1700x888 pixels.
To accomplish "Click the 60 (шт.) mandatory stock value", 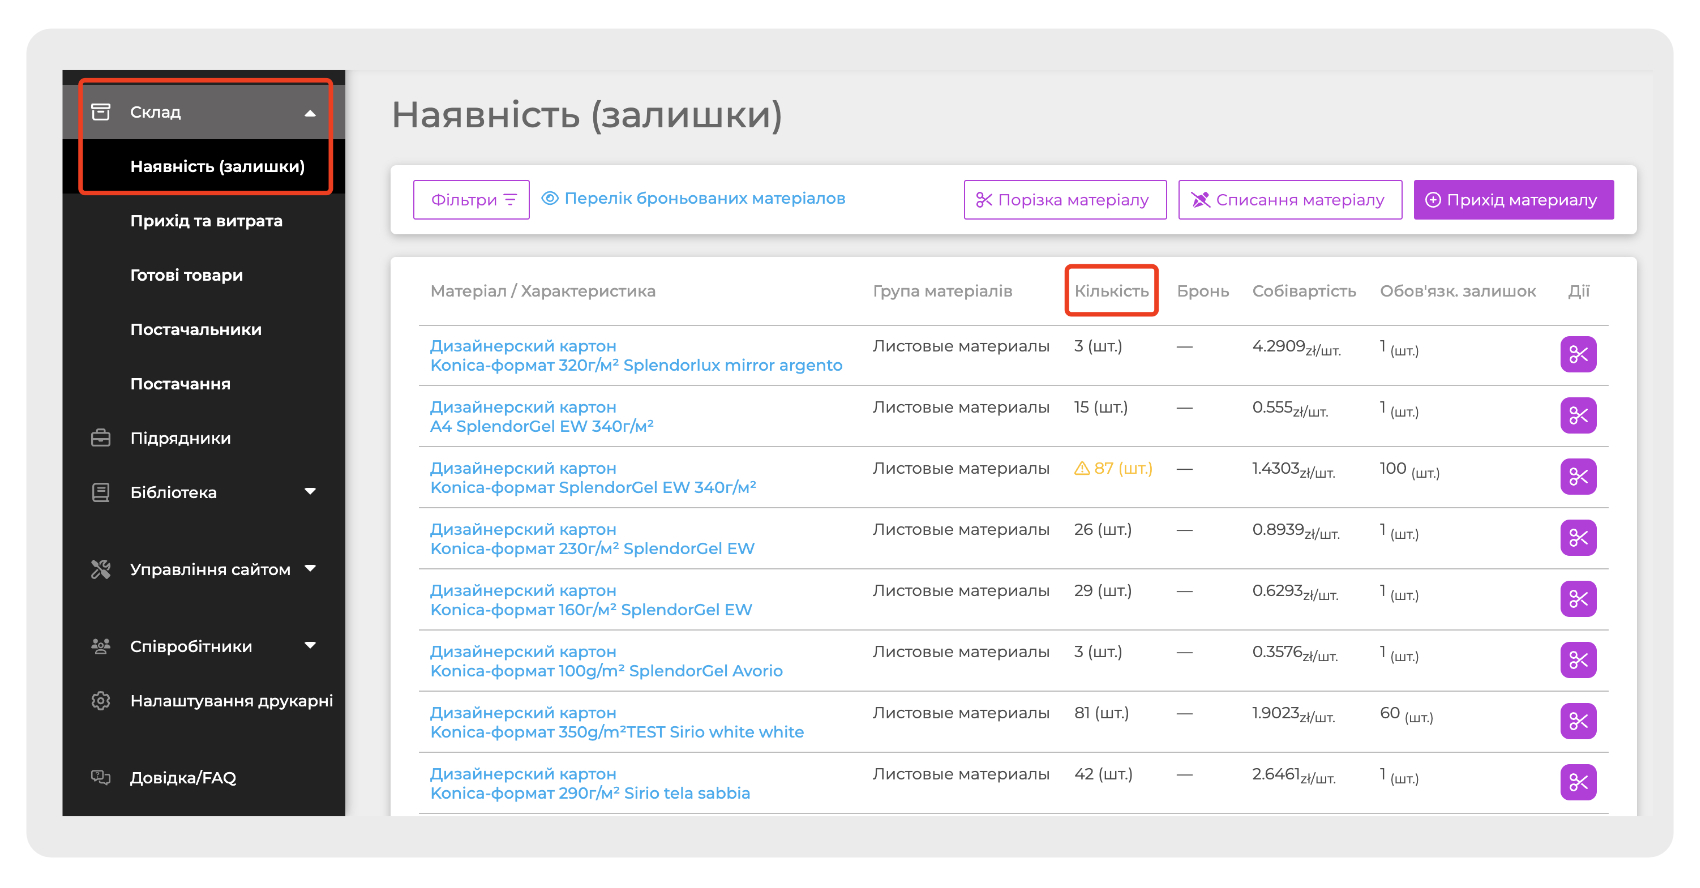I will 1406,714.
